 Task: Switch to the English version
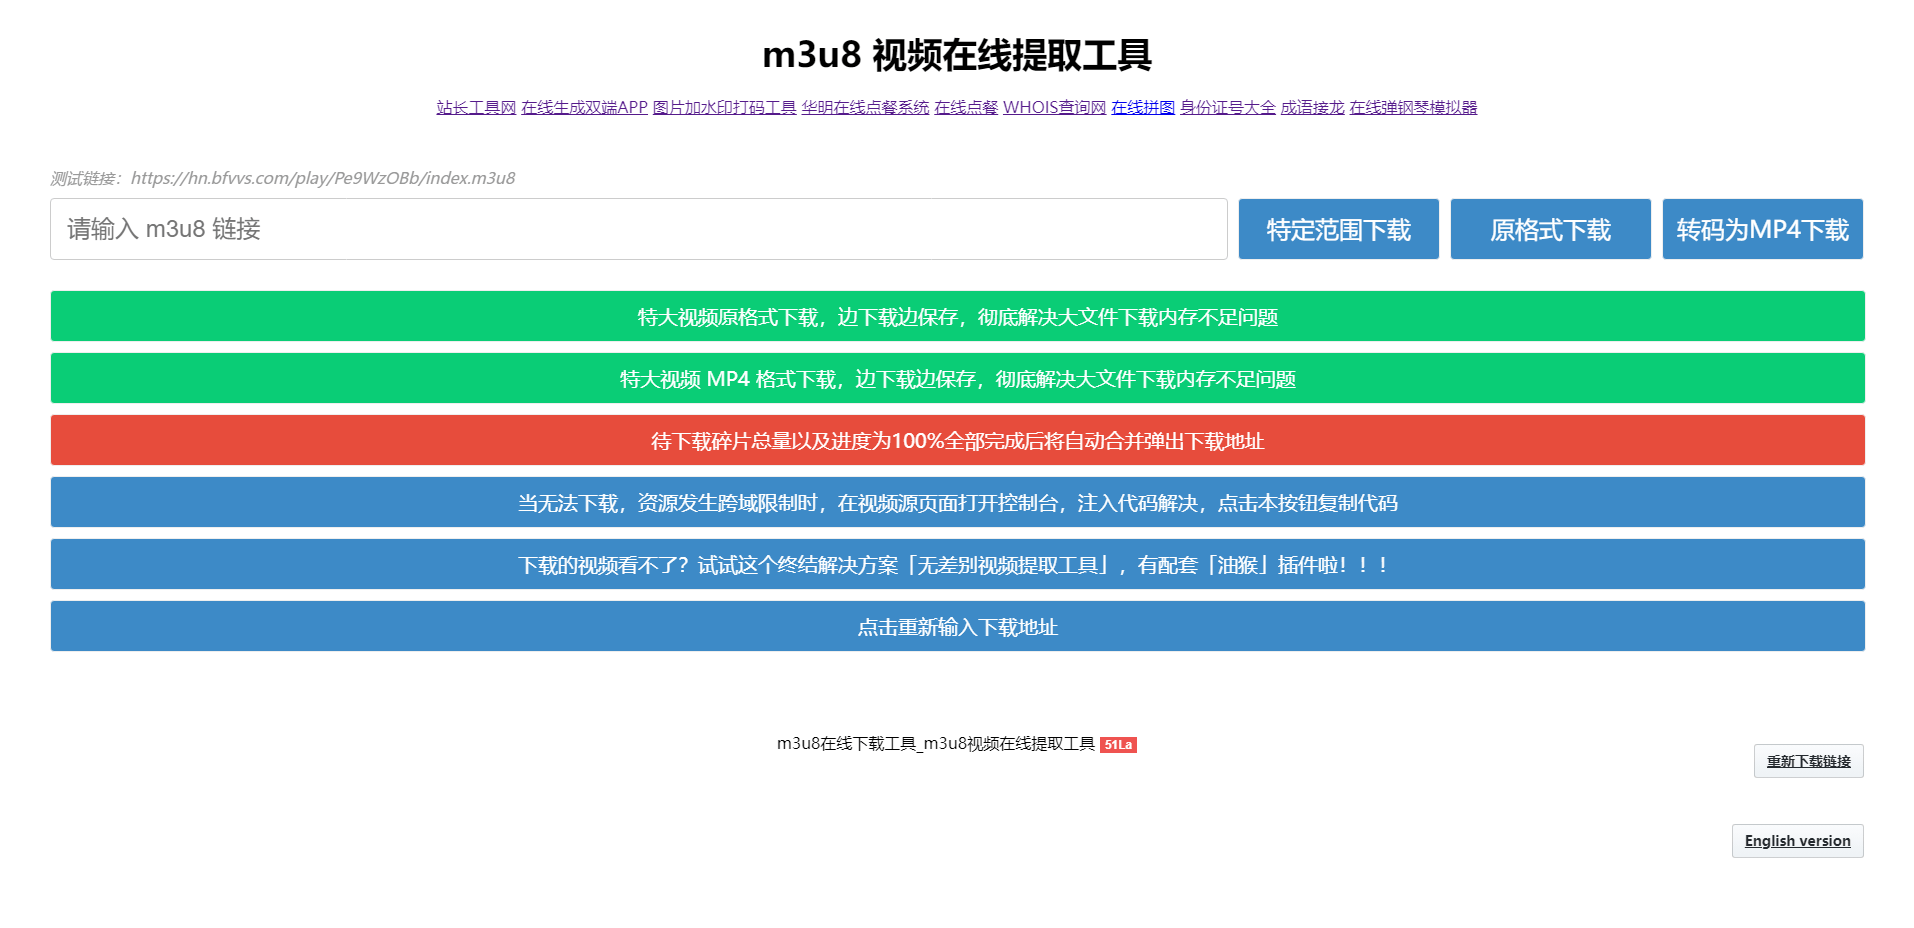[1797, 841]
